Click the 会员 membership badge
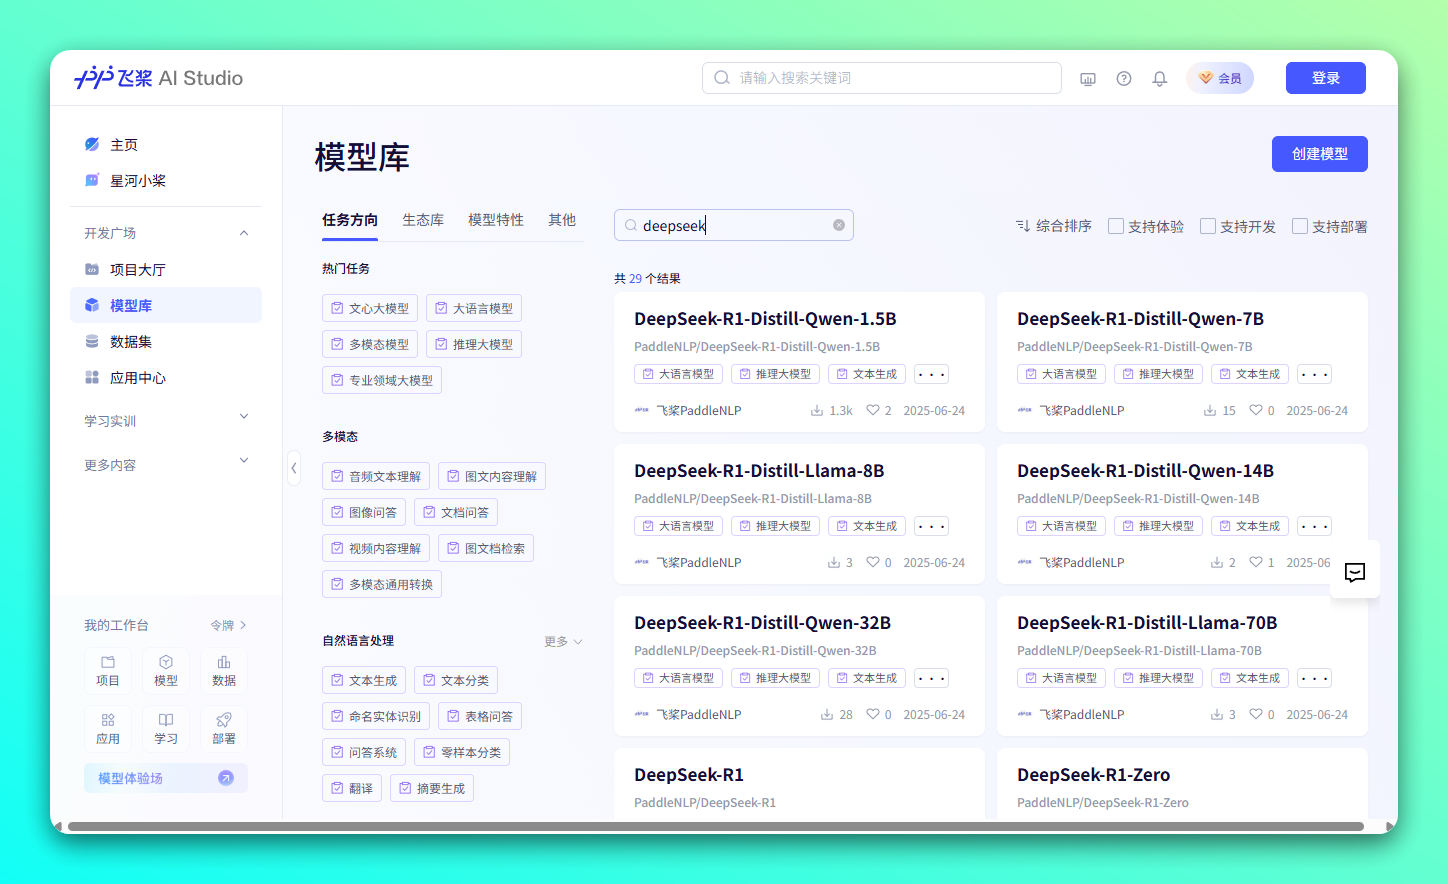The image size is (1448, 884). (1220, 78)
